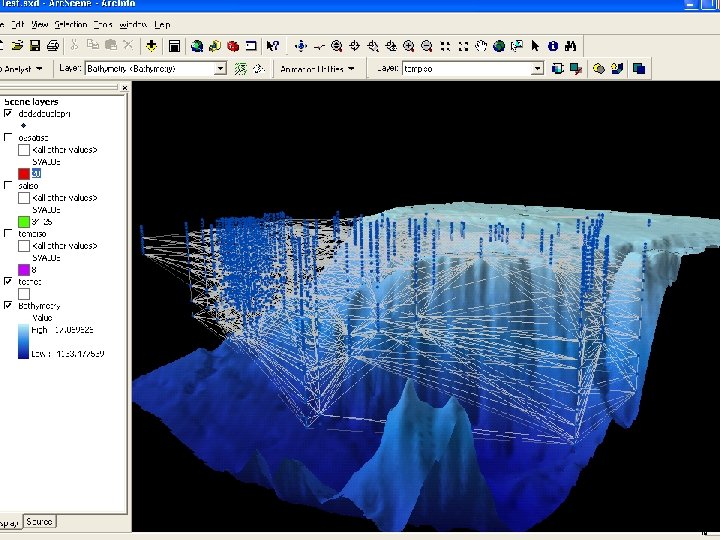Select the Fly tool

pos(319,45)
